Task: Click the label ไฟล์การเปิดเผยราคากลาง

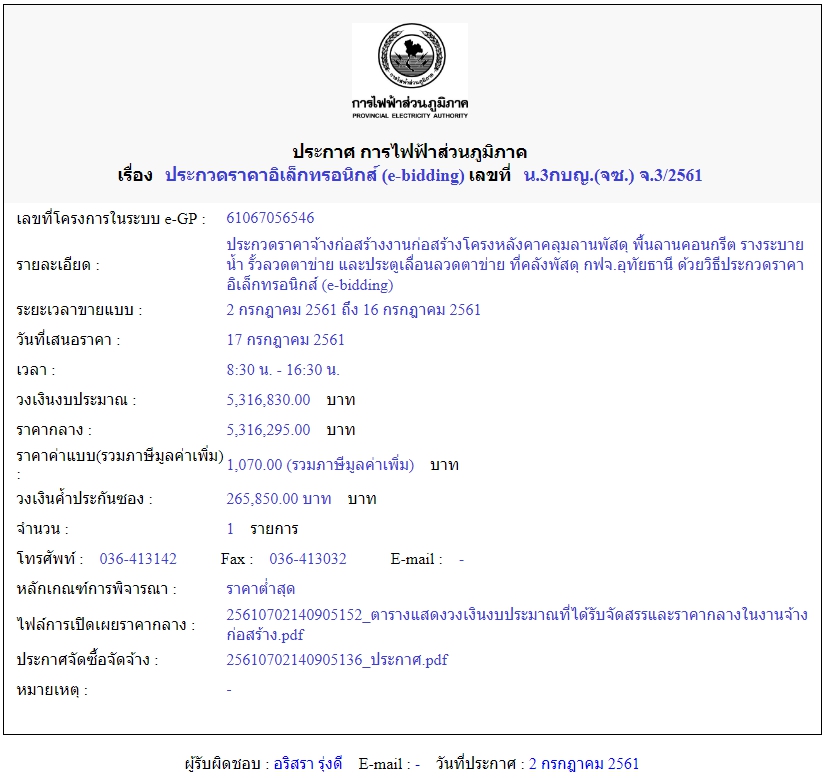Action: (x=105, y=625)
